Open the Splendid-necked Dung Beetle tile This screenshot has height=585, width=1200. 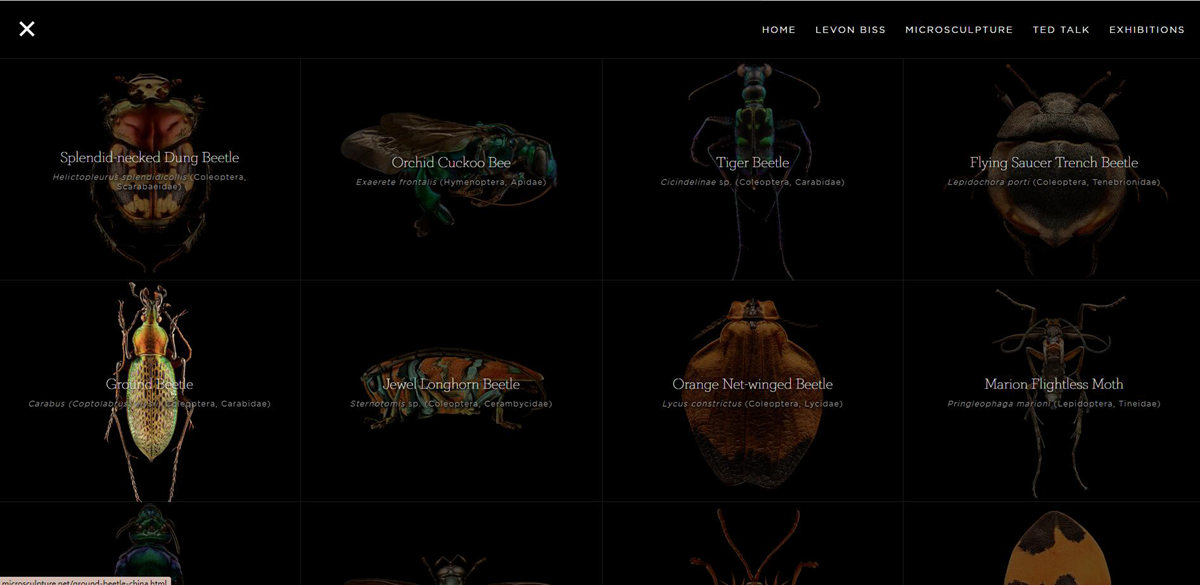pyautogui.click(x=150, y=169)
